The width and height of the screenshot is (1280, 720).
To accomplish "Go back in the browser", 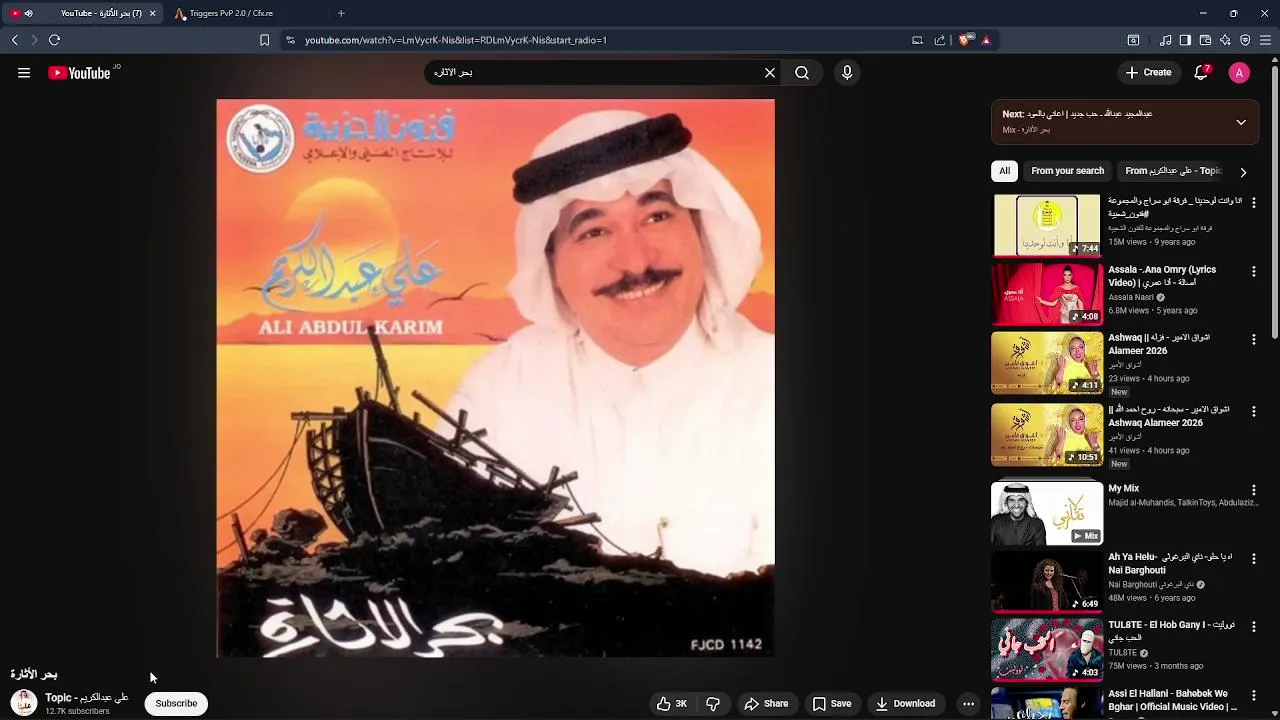I will click(x=14, y=40).
